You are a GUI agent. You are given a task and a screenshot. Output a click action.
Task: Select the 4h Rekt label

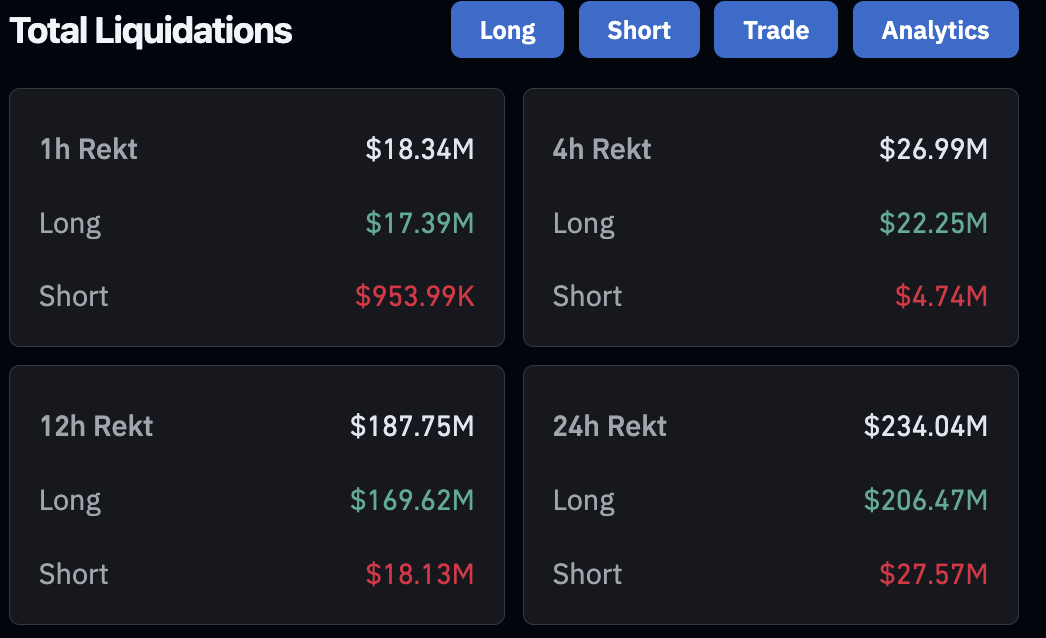pos(602,149)
